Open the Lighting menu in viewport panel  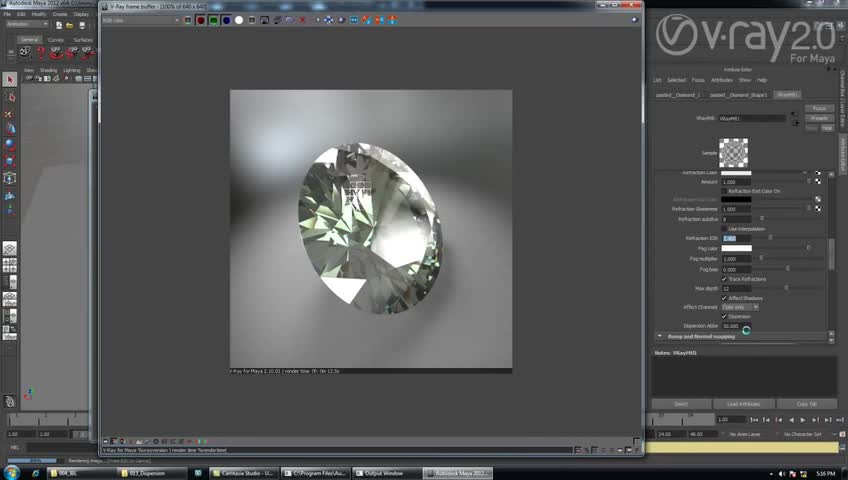[x=71, y=70]
